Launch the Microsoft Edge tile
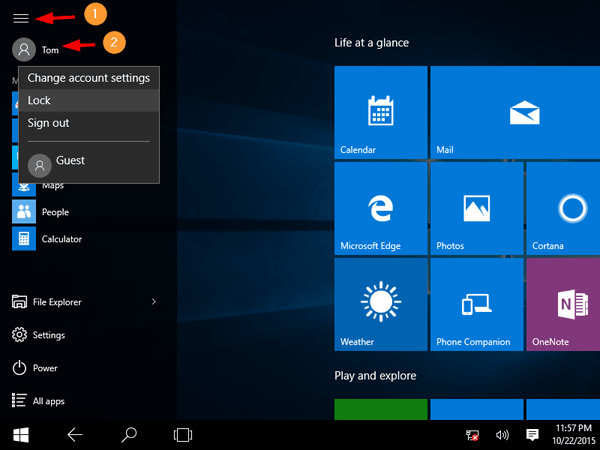 pyautogui.click(x=379, y=208)
